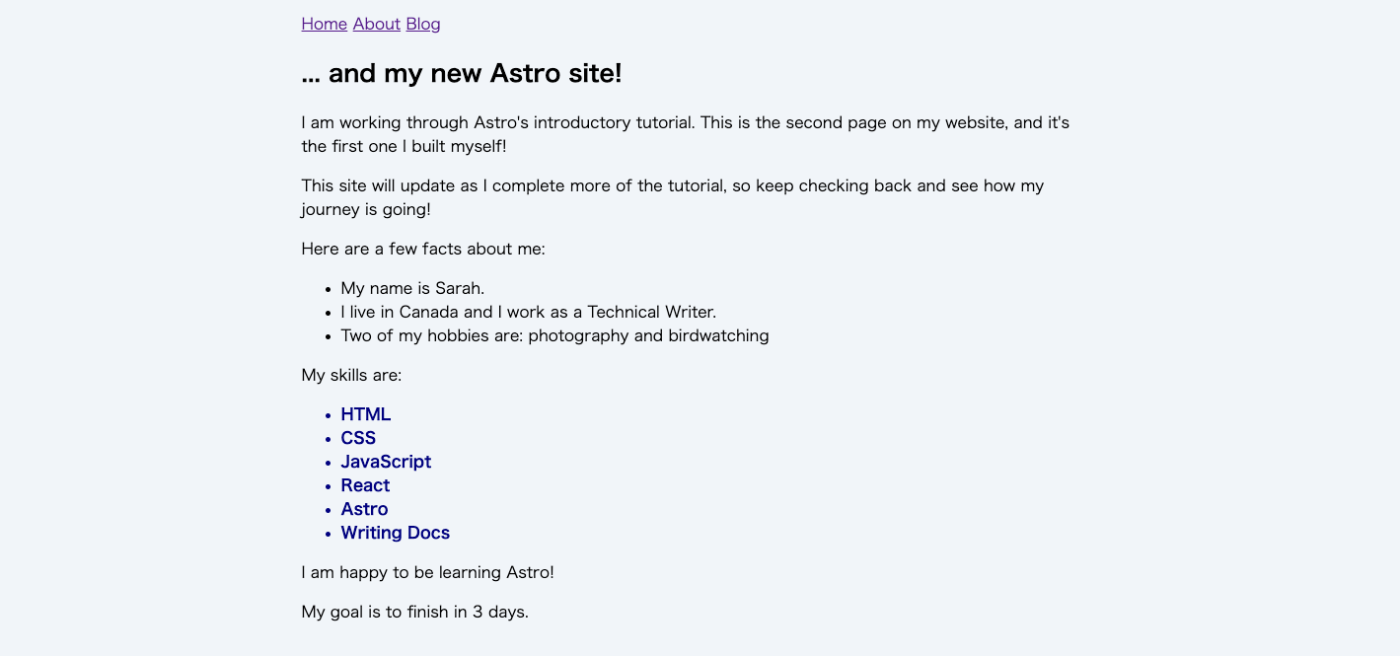Click the paragraph starting "I am working through Astro's"
The width and height of the screenshot is (1400, 656).
coord(685,134)
